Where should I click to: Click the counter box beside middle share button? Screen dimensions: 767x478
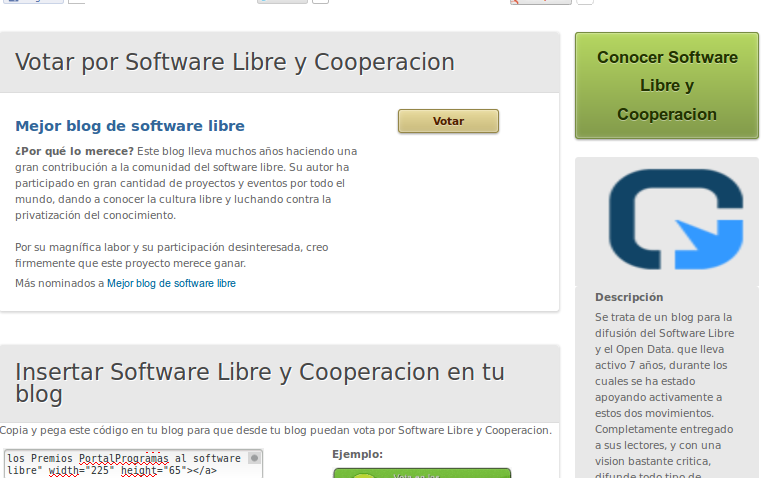click(x=320, y=1)
